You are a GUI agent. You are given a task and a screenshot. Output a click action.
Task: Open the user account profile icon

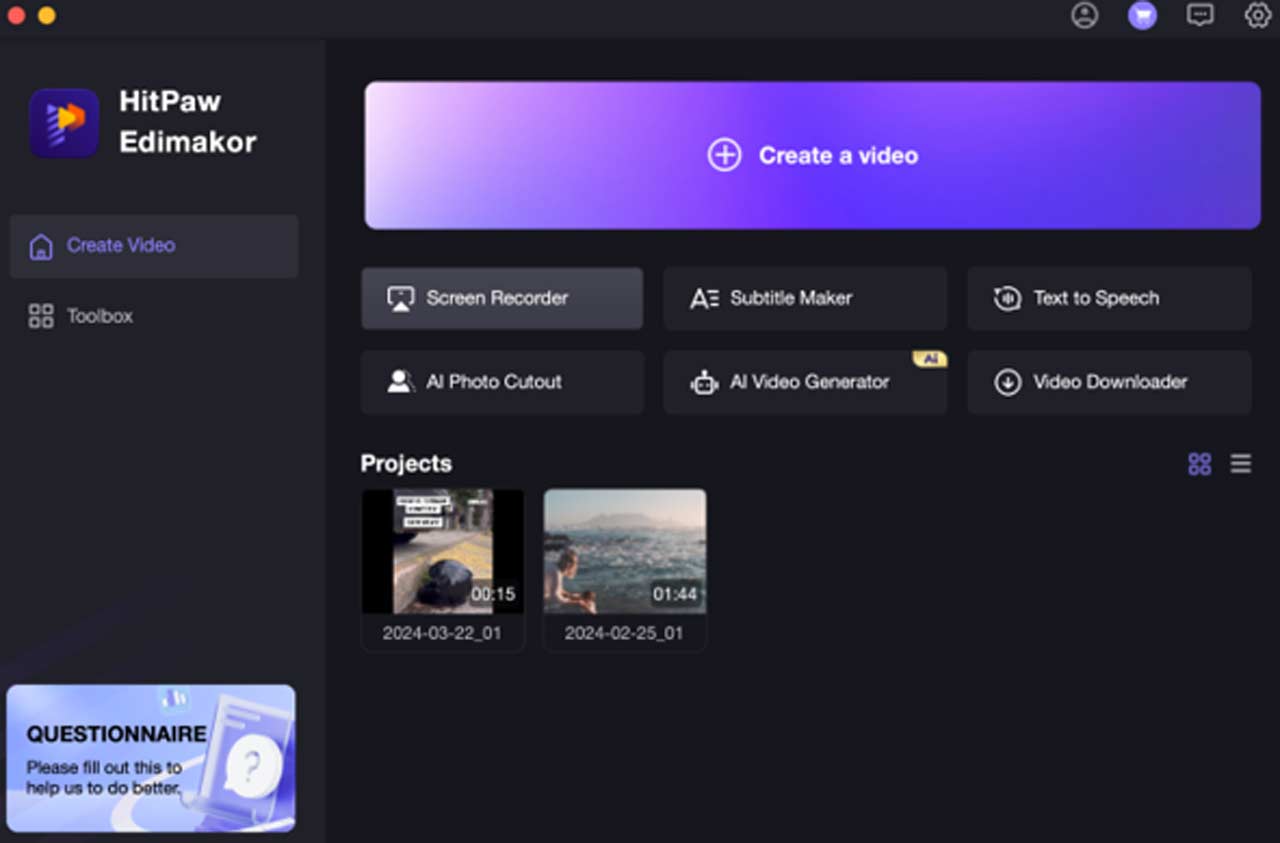pos(1084,15)
